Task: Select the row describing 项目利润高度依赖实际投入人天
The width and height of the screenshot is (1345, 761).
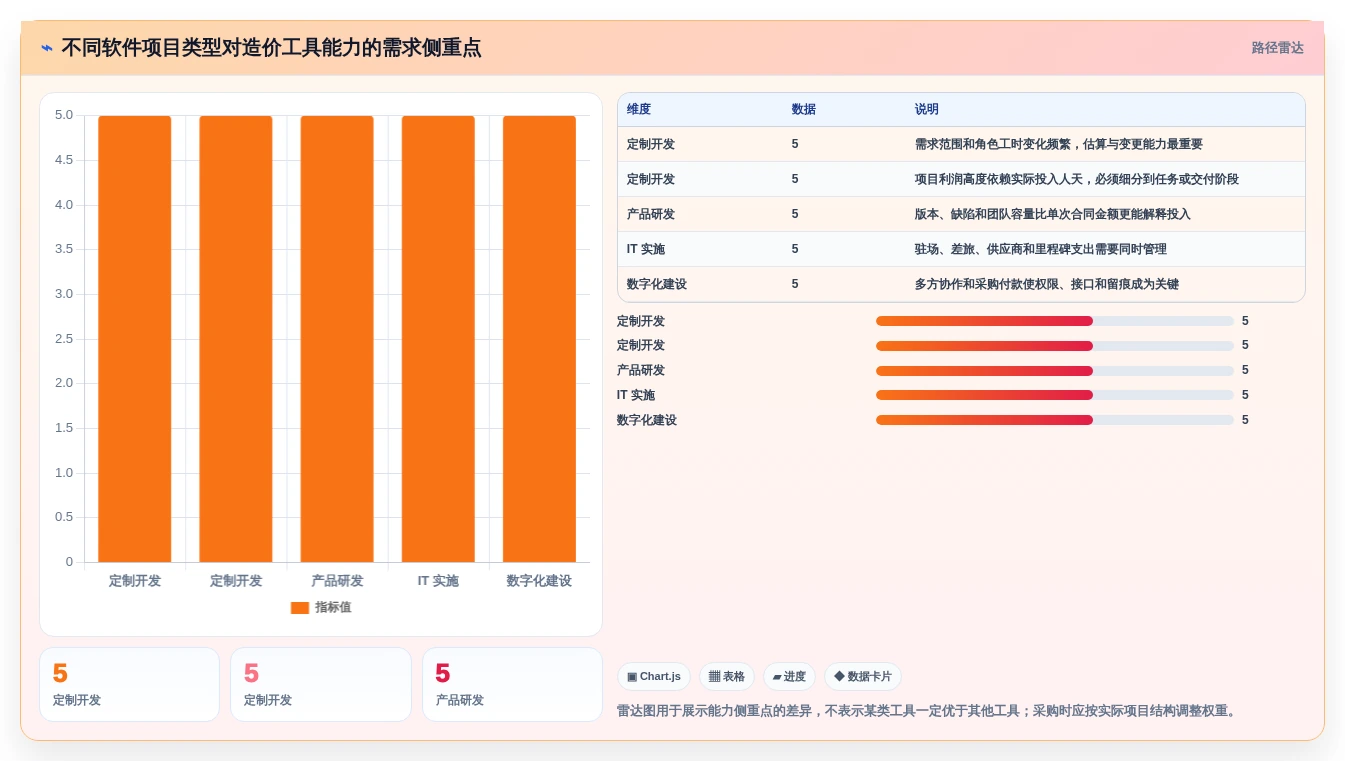Action: 961,179
